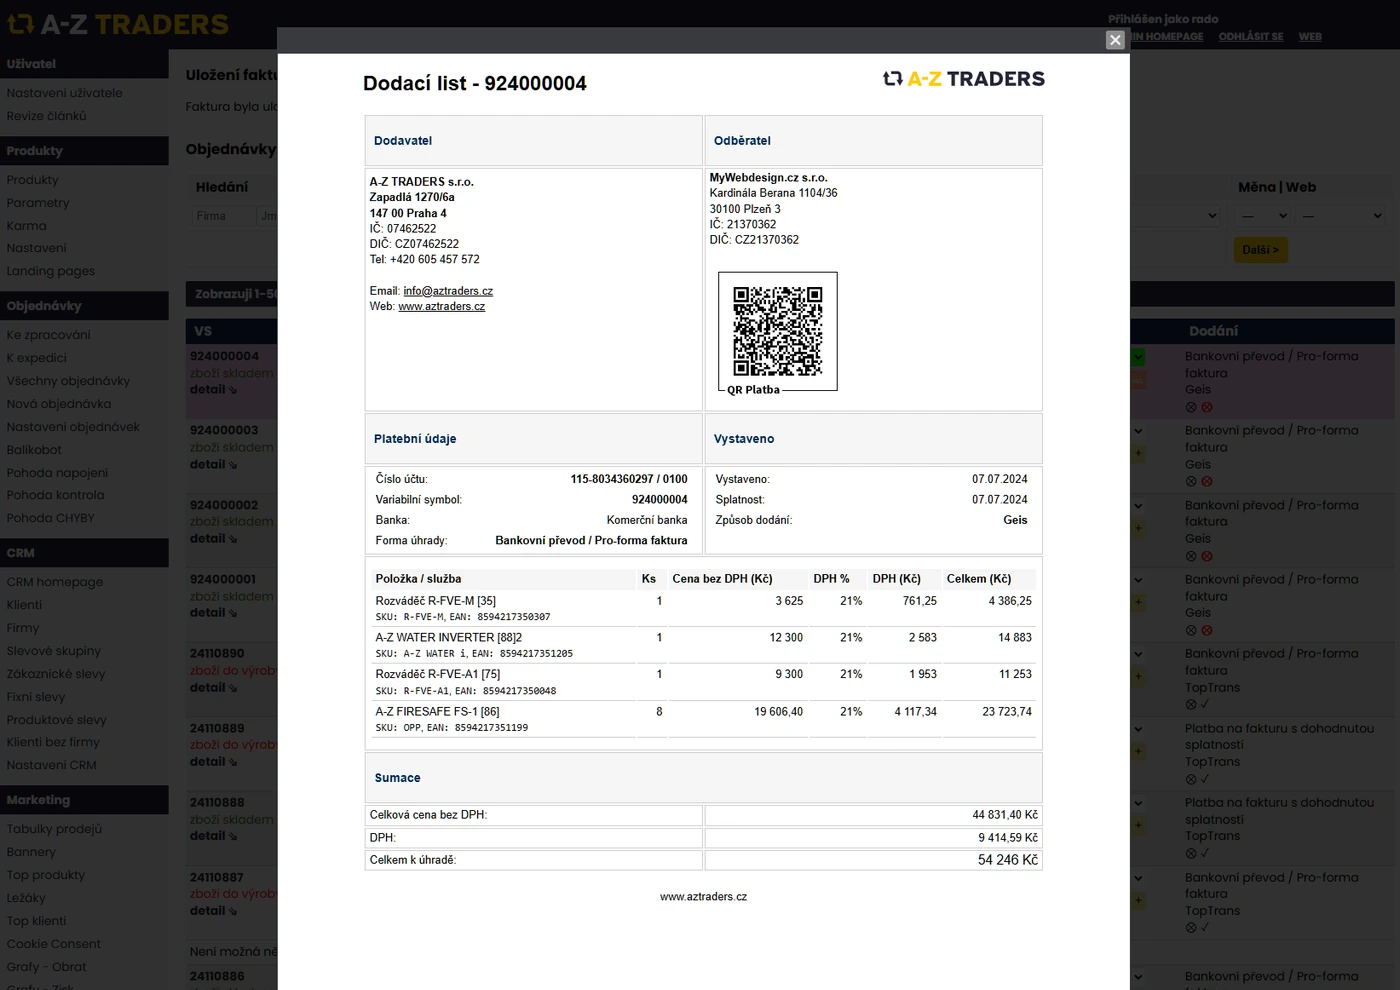Screen dimensions: 1400x990
Task: Open the www.aztraders.cz web link
Action: tap(441, 306)
